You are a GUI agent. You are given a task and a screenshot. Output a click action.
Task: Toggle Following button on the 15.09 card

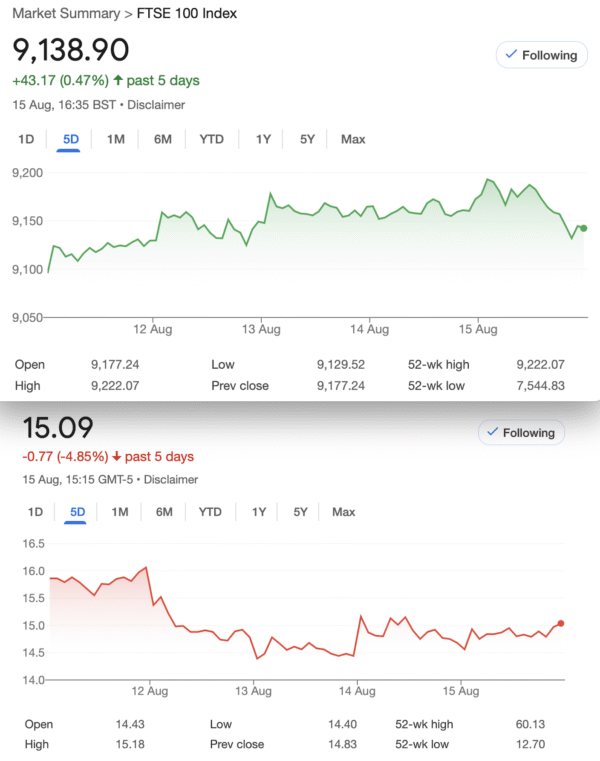521,432
